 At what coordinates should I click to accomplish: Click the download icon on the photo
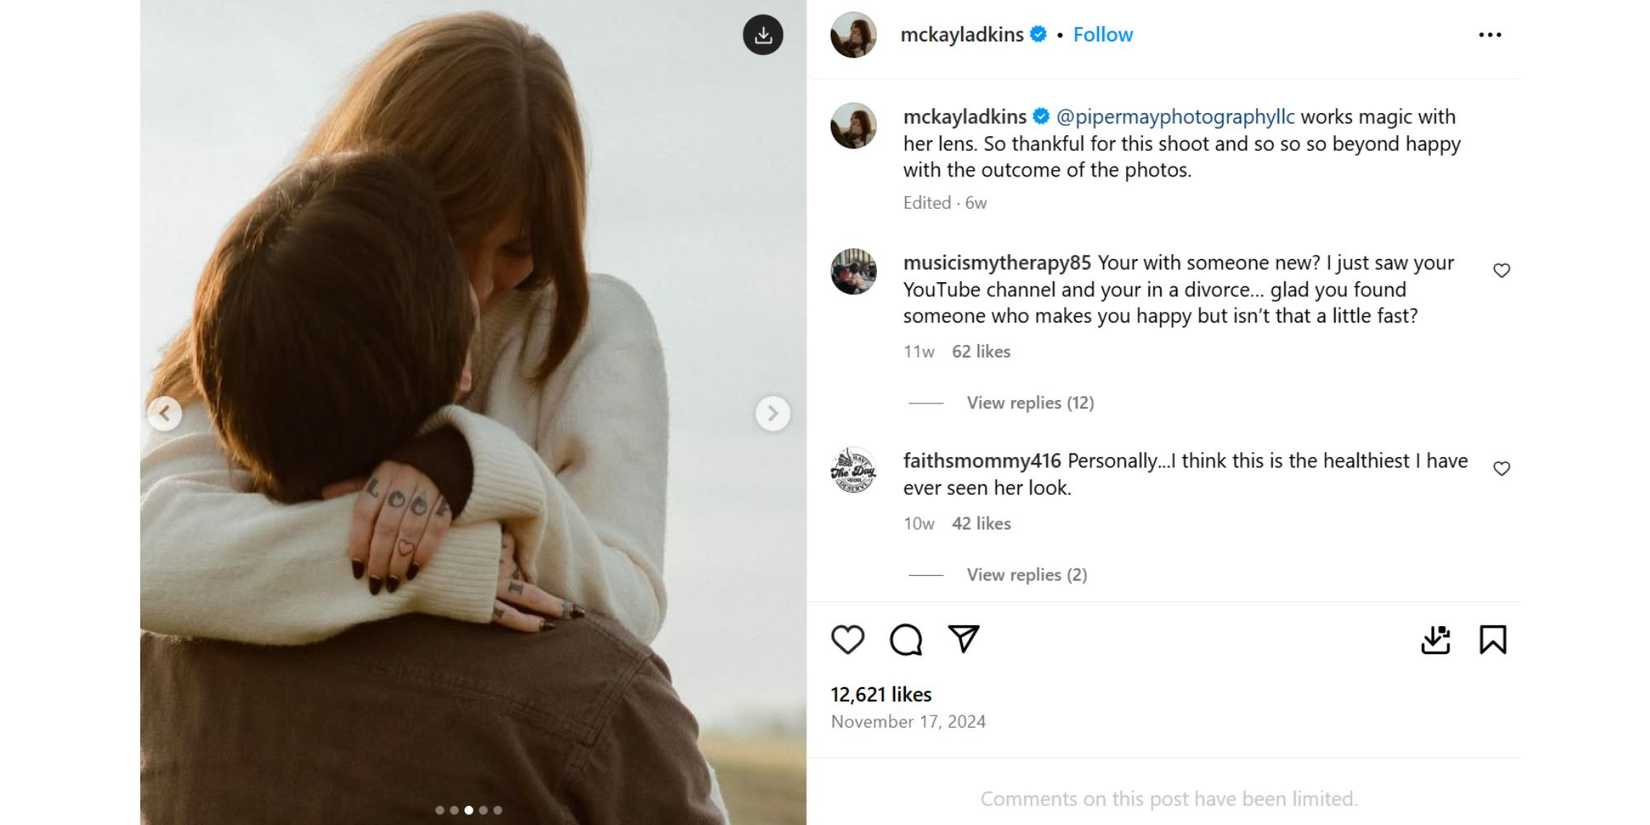click(x=763, y=35)
